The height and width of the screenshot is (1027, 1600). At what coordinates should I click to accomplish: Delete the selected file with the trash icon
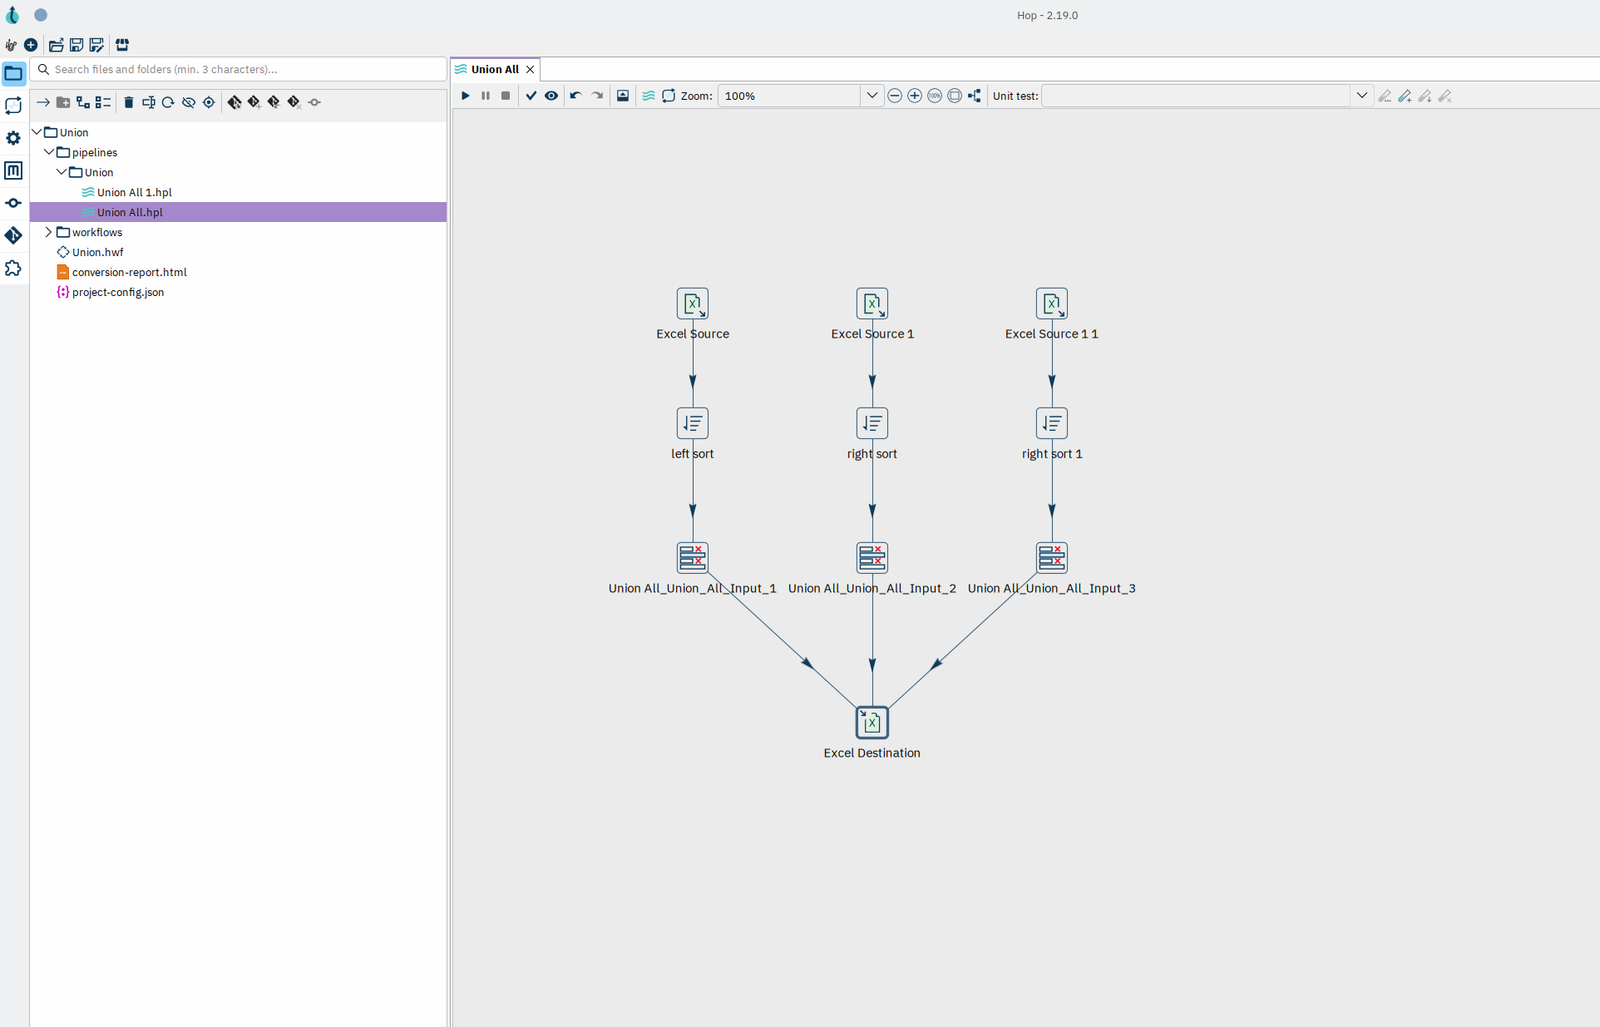point(129,102)
